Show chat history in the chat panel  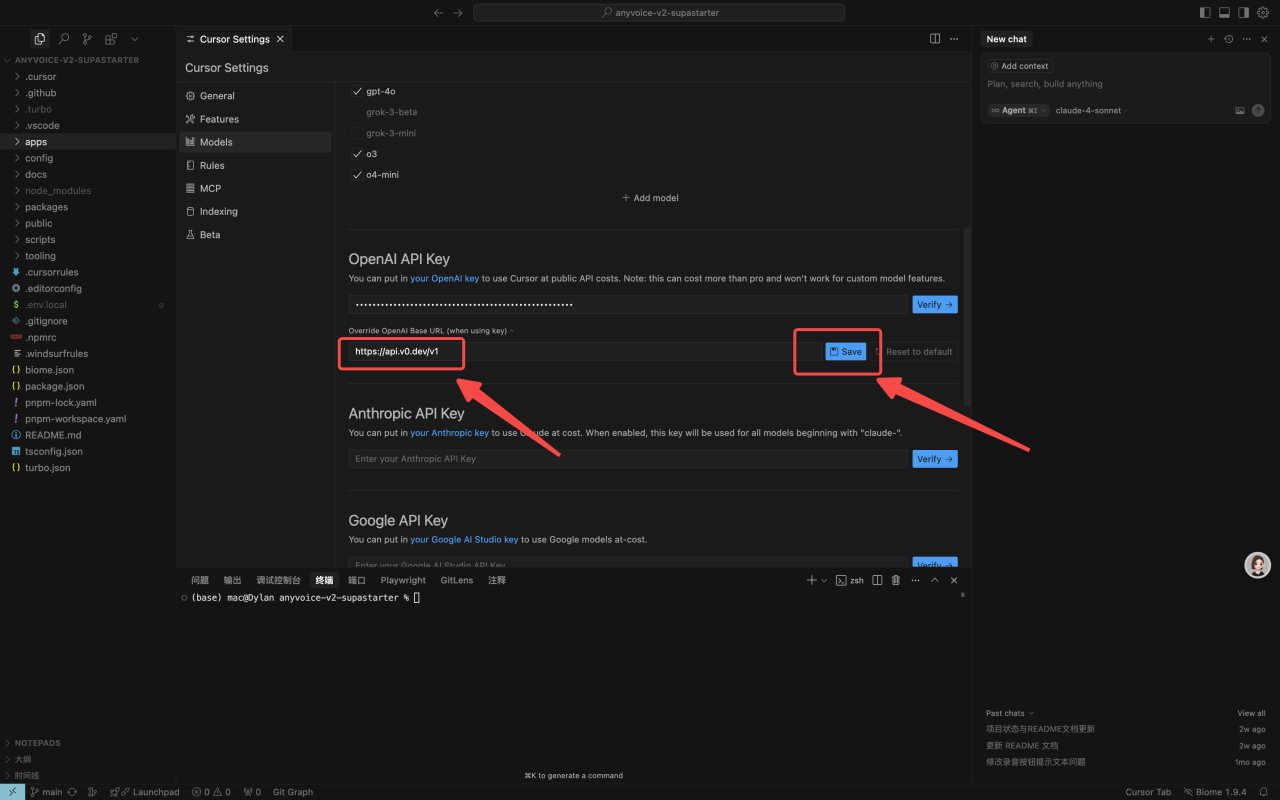coord(1228,39)
